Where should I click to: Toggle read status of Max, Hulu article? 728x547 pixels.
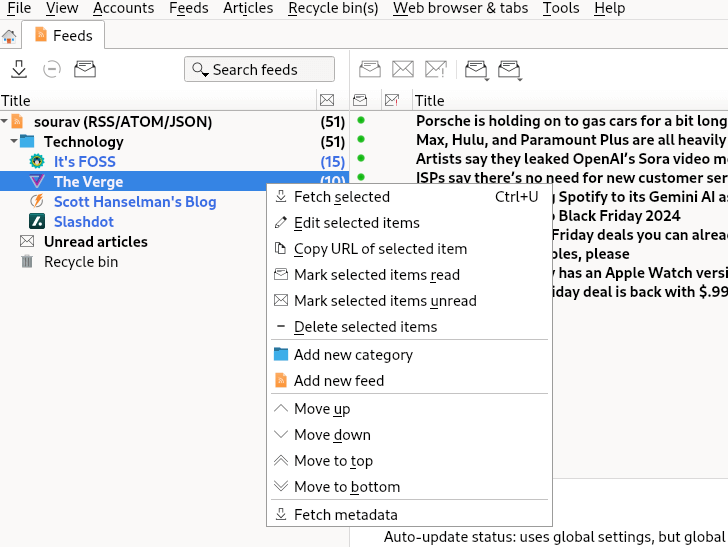coord(361,140)
